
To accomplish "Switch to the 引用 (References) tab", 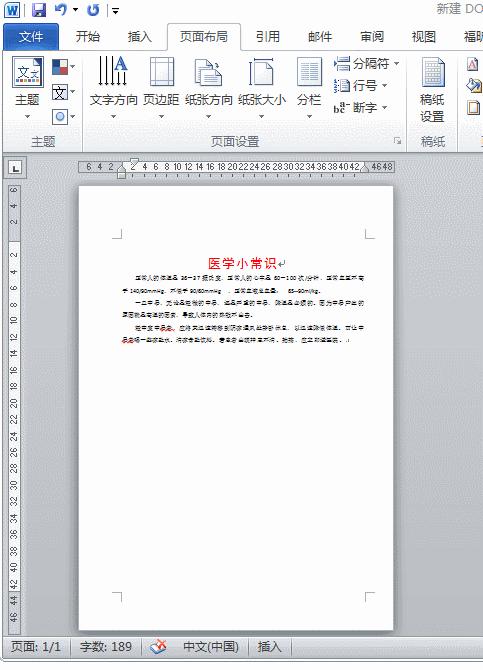I will (x=268, y=37).
